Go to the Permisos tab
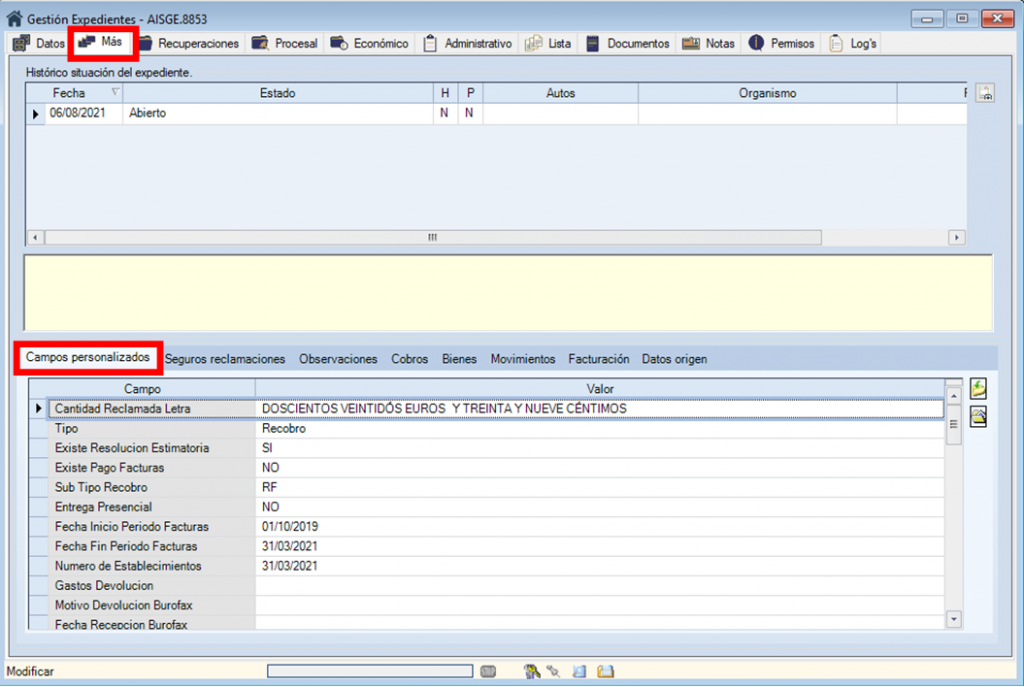The width and height of the screenshot is (1024, 687). (782, 44)
